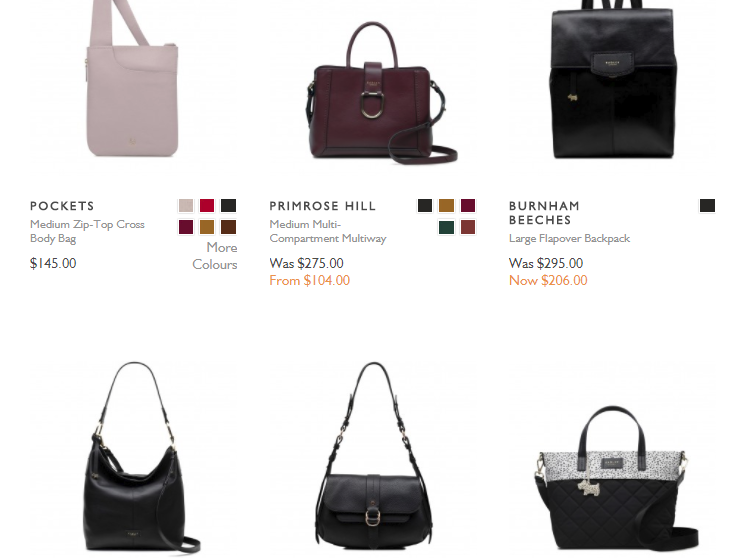View the pink cross body bag image
Screen dimensions: 748x558
tap(134, 83)
